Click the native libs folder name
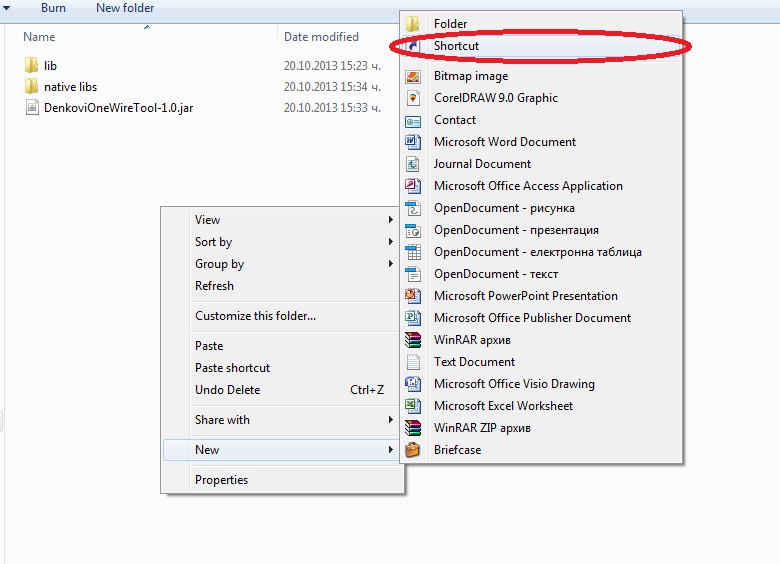Image resolution: width=780 pixels, height=564 pixels. 70,87
